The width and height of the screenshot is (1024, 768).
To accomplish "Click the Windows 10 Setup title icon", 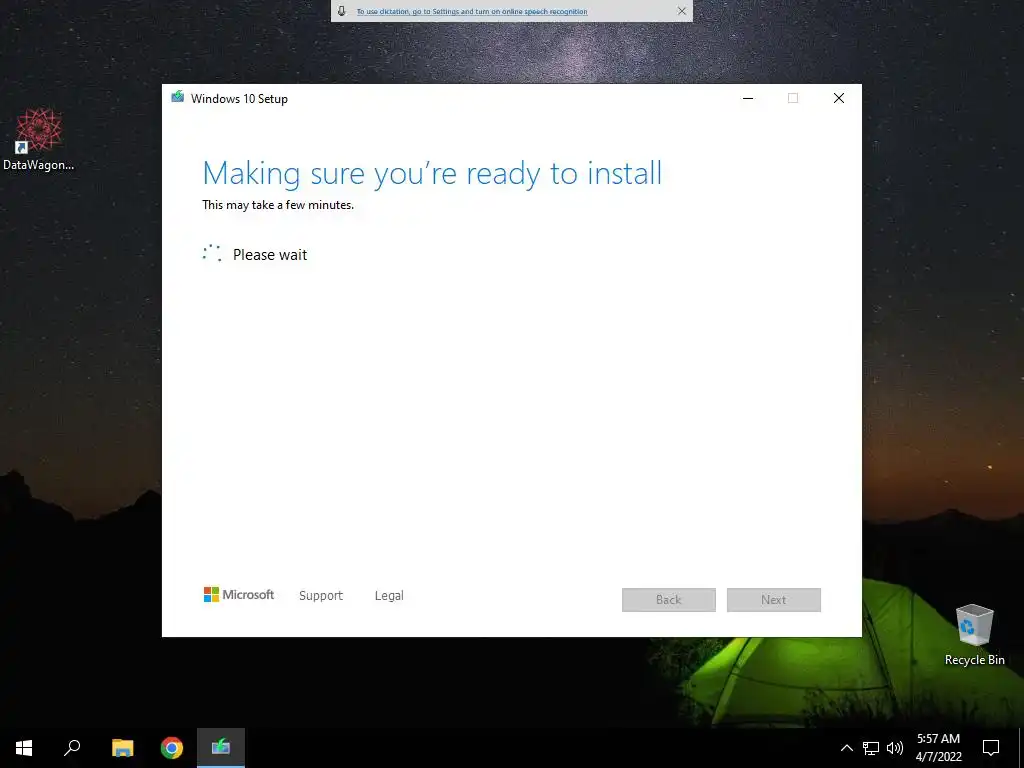I will click(x=178, y=97).
